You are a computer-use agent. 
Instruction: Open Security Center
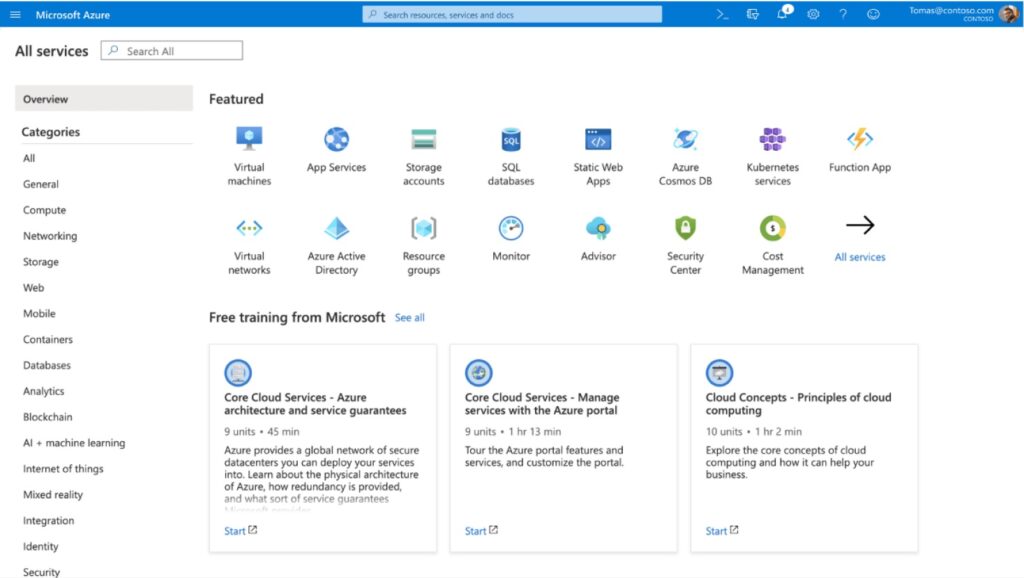pos(685,245)
